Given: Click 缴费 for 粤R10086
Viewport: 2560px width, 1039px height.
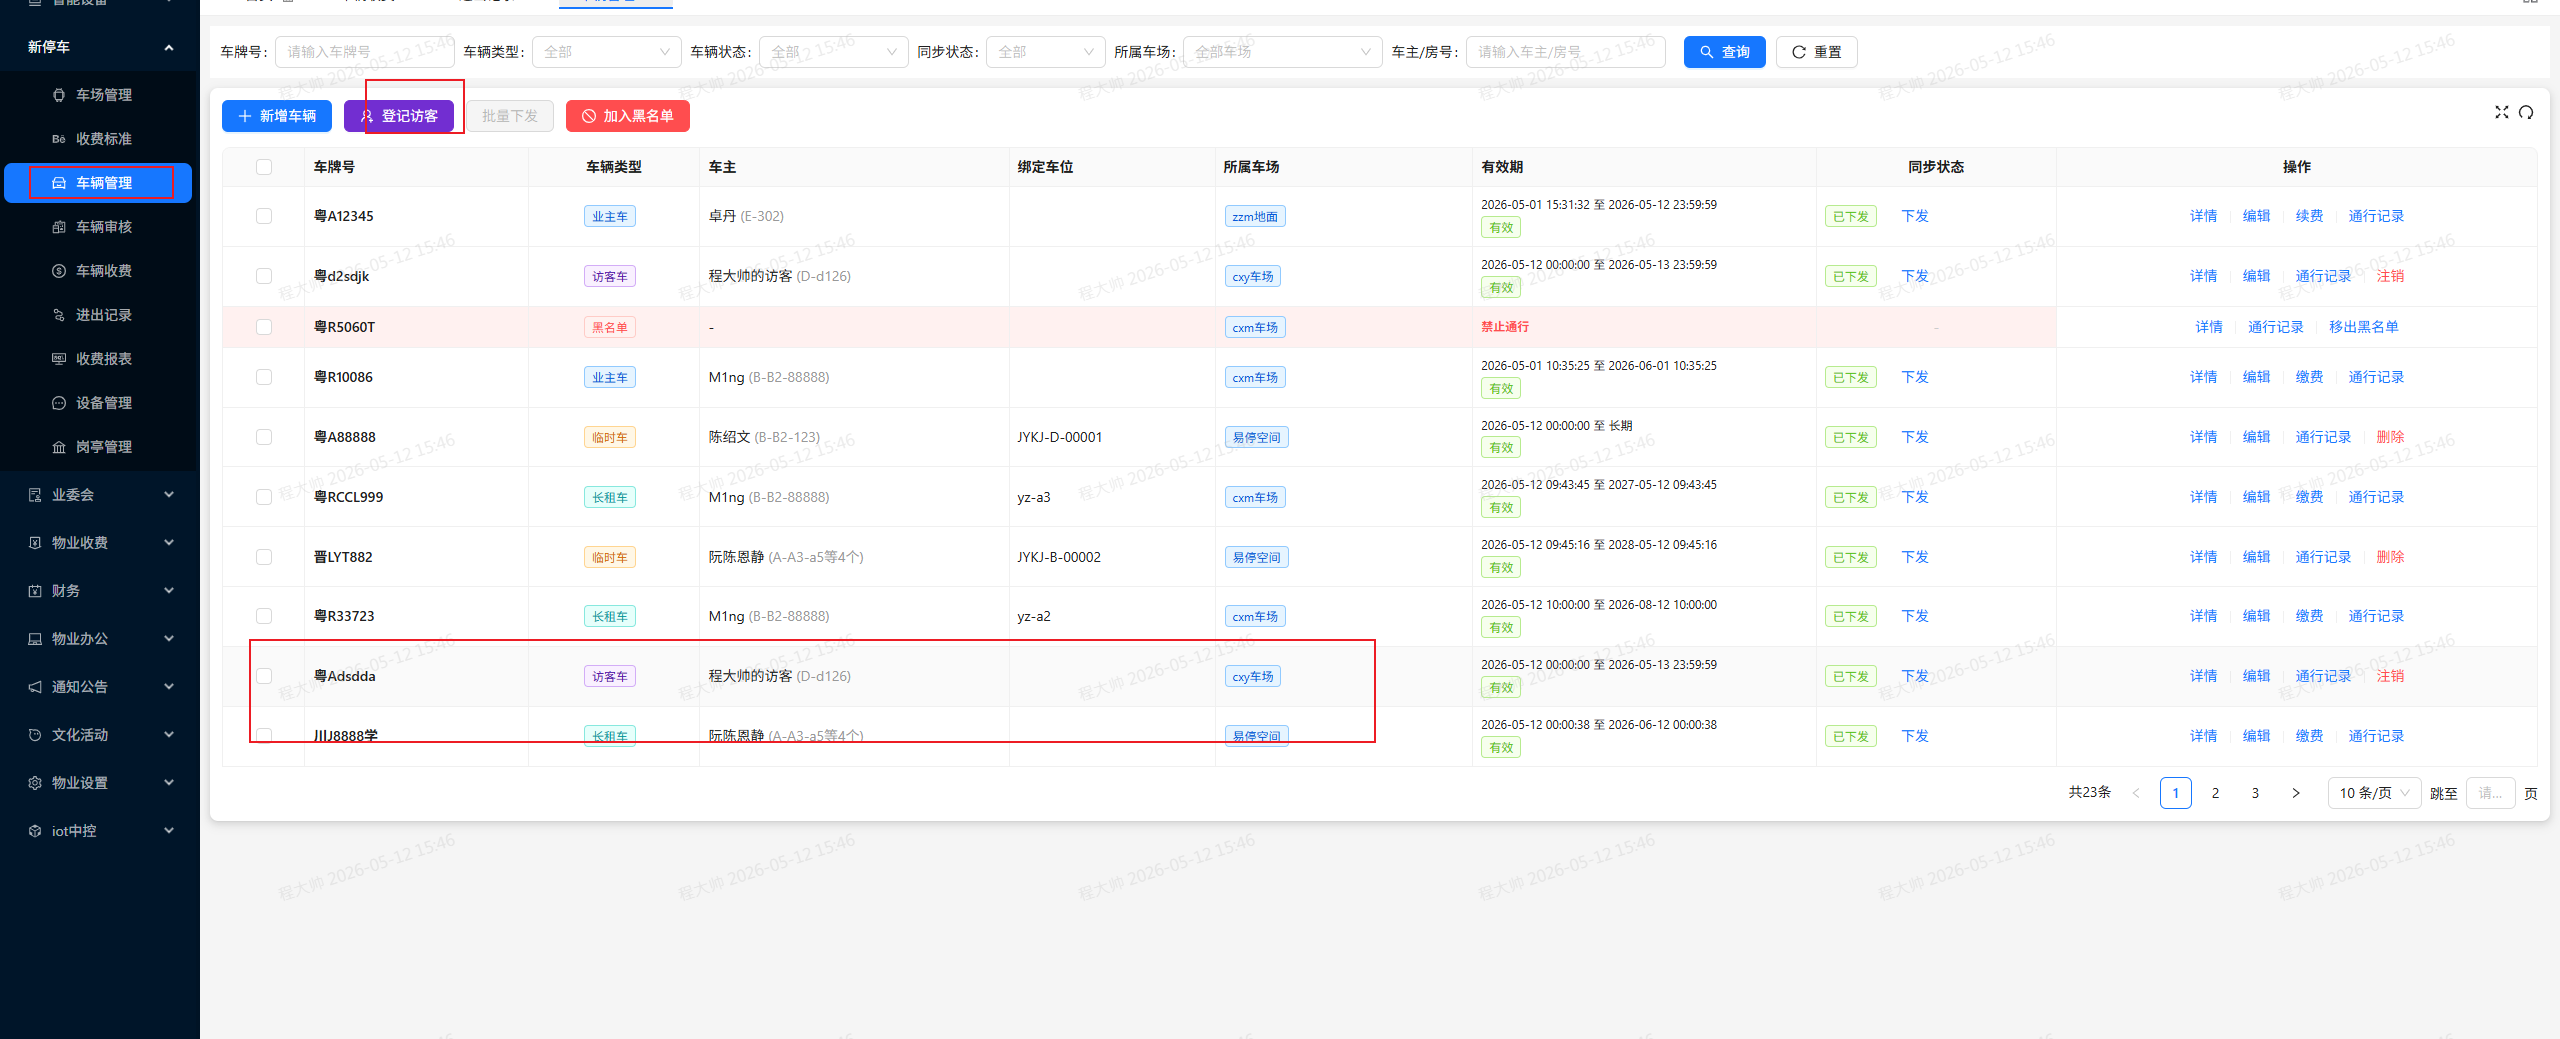Looking at the screenshot, I should [x=2309, y=377].
